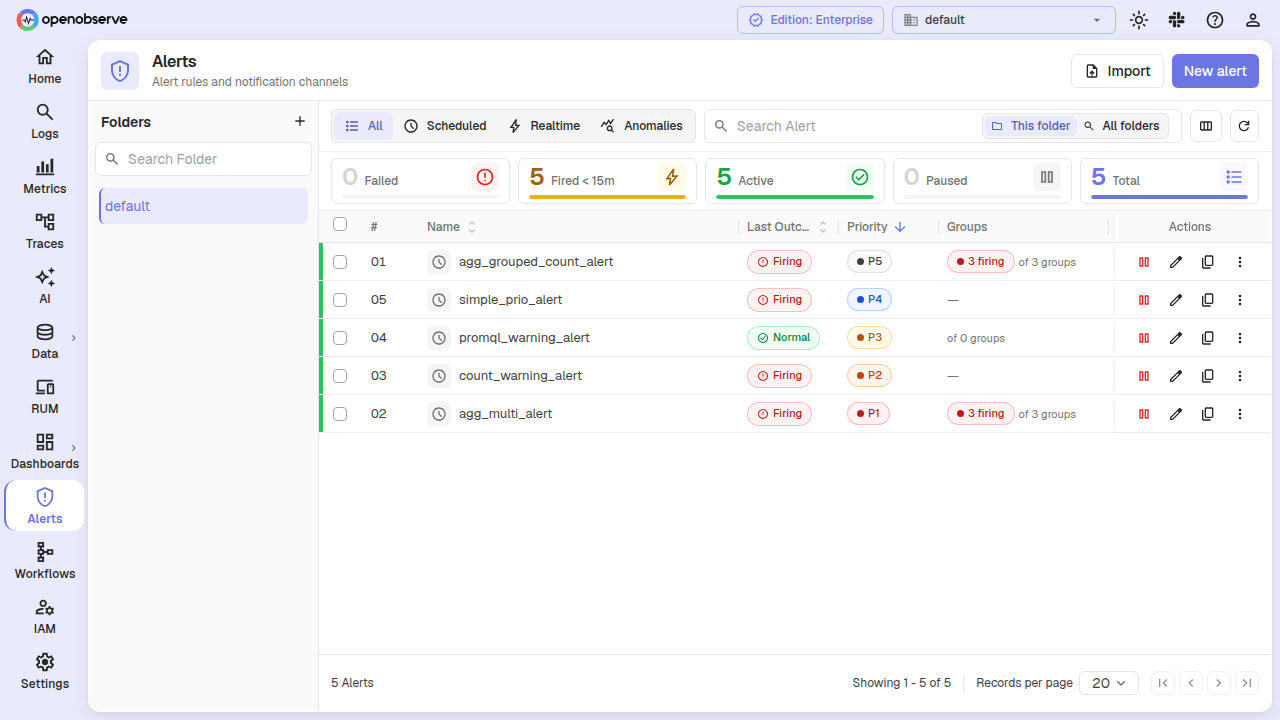The image size is (1280, 720).
Task: Duplicate the agg_grouped_count_alert alert
Action: tap(1208, 262)
